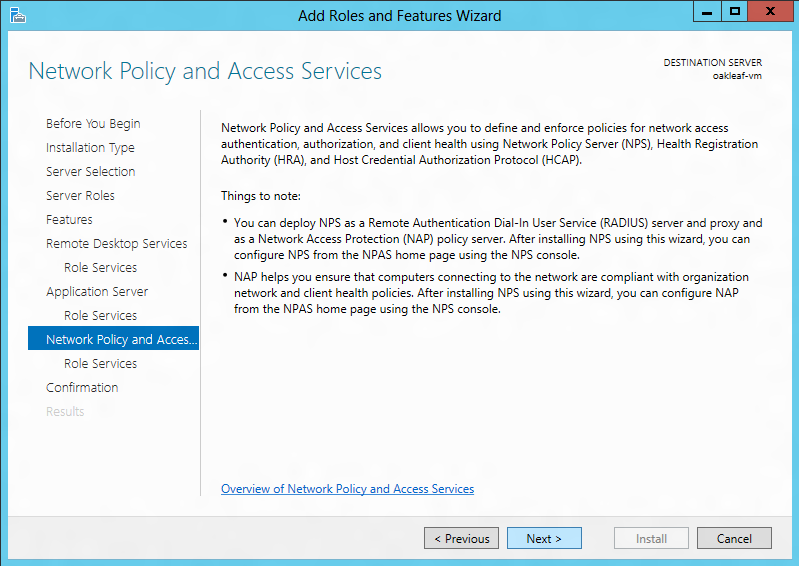
Task: Jump to the Server Roles page
Action: click(81, 196)
